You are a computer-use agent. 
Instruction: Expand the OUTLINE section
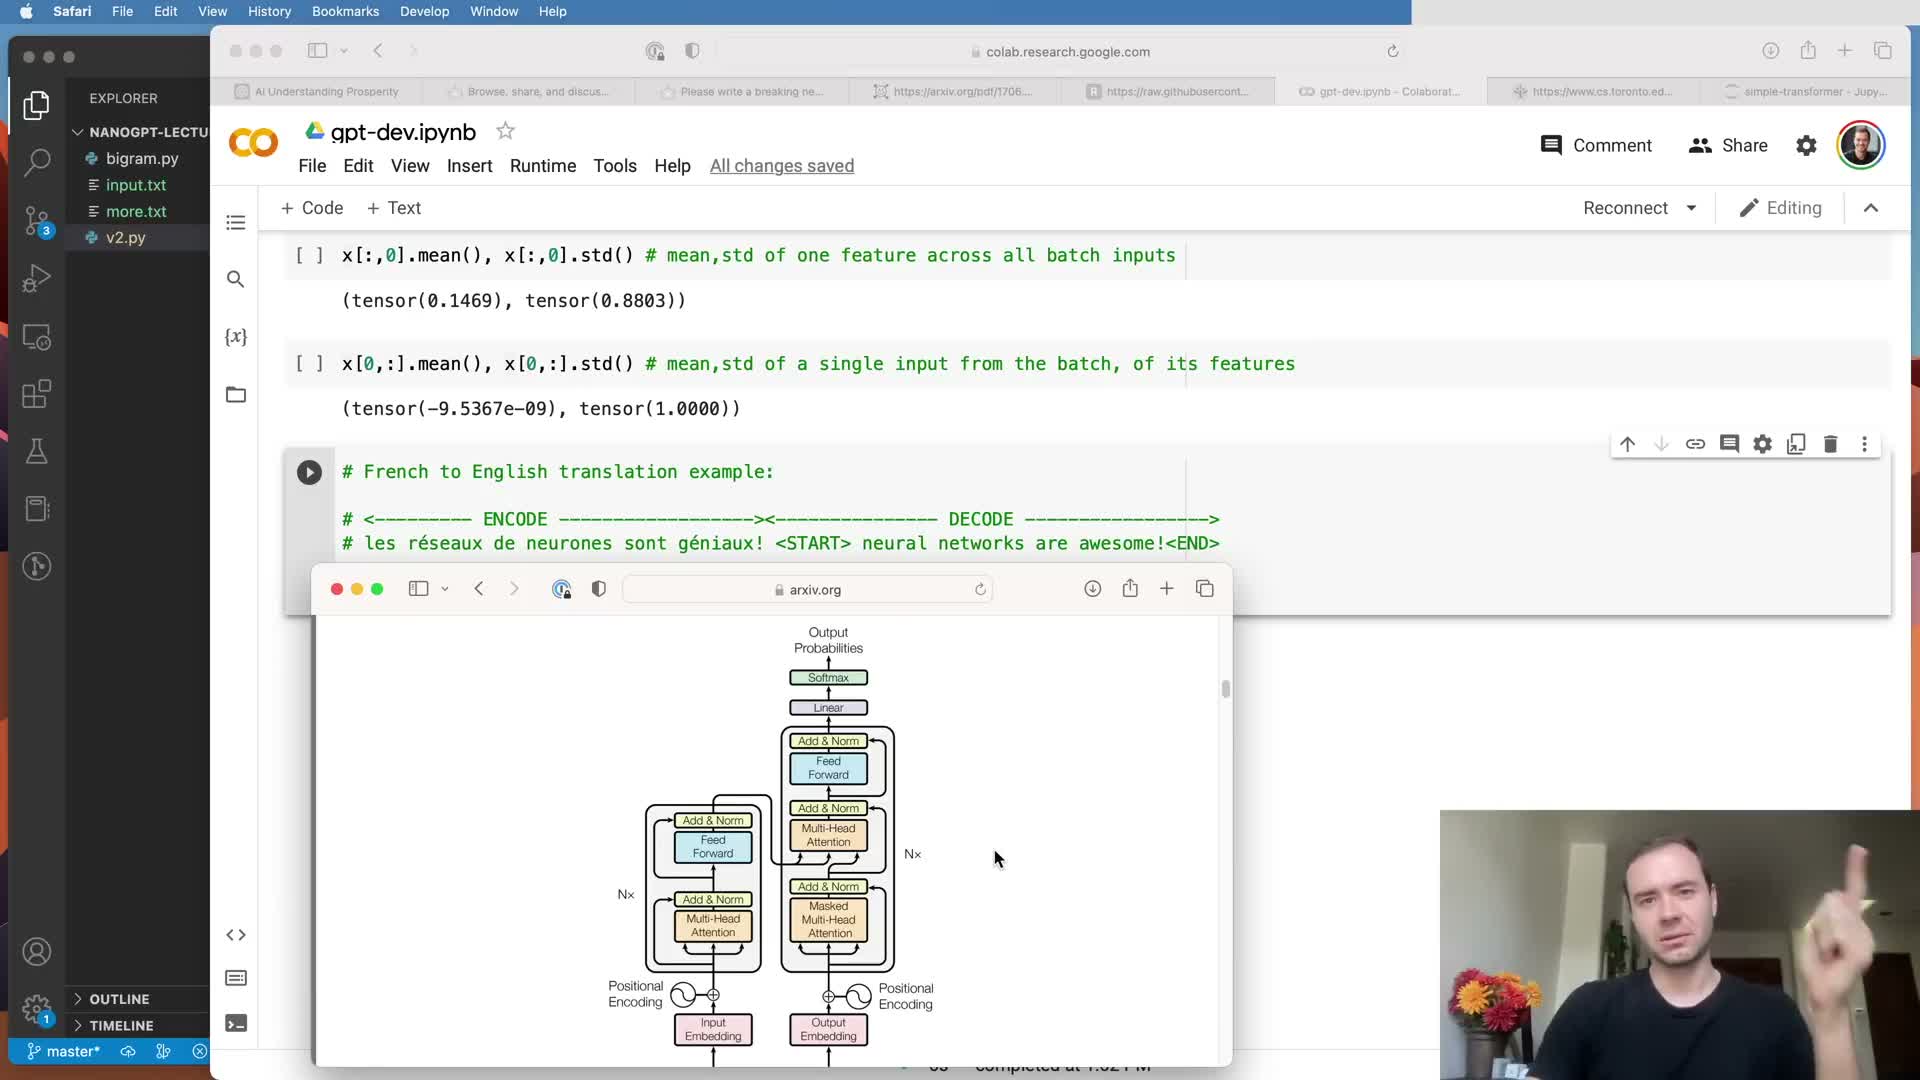click(119, 999)
